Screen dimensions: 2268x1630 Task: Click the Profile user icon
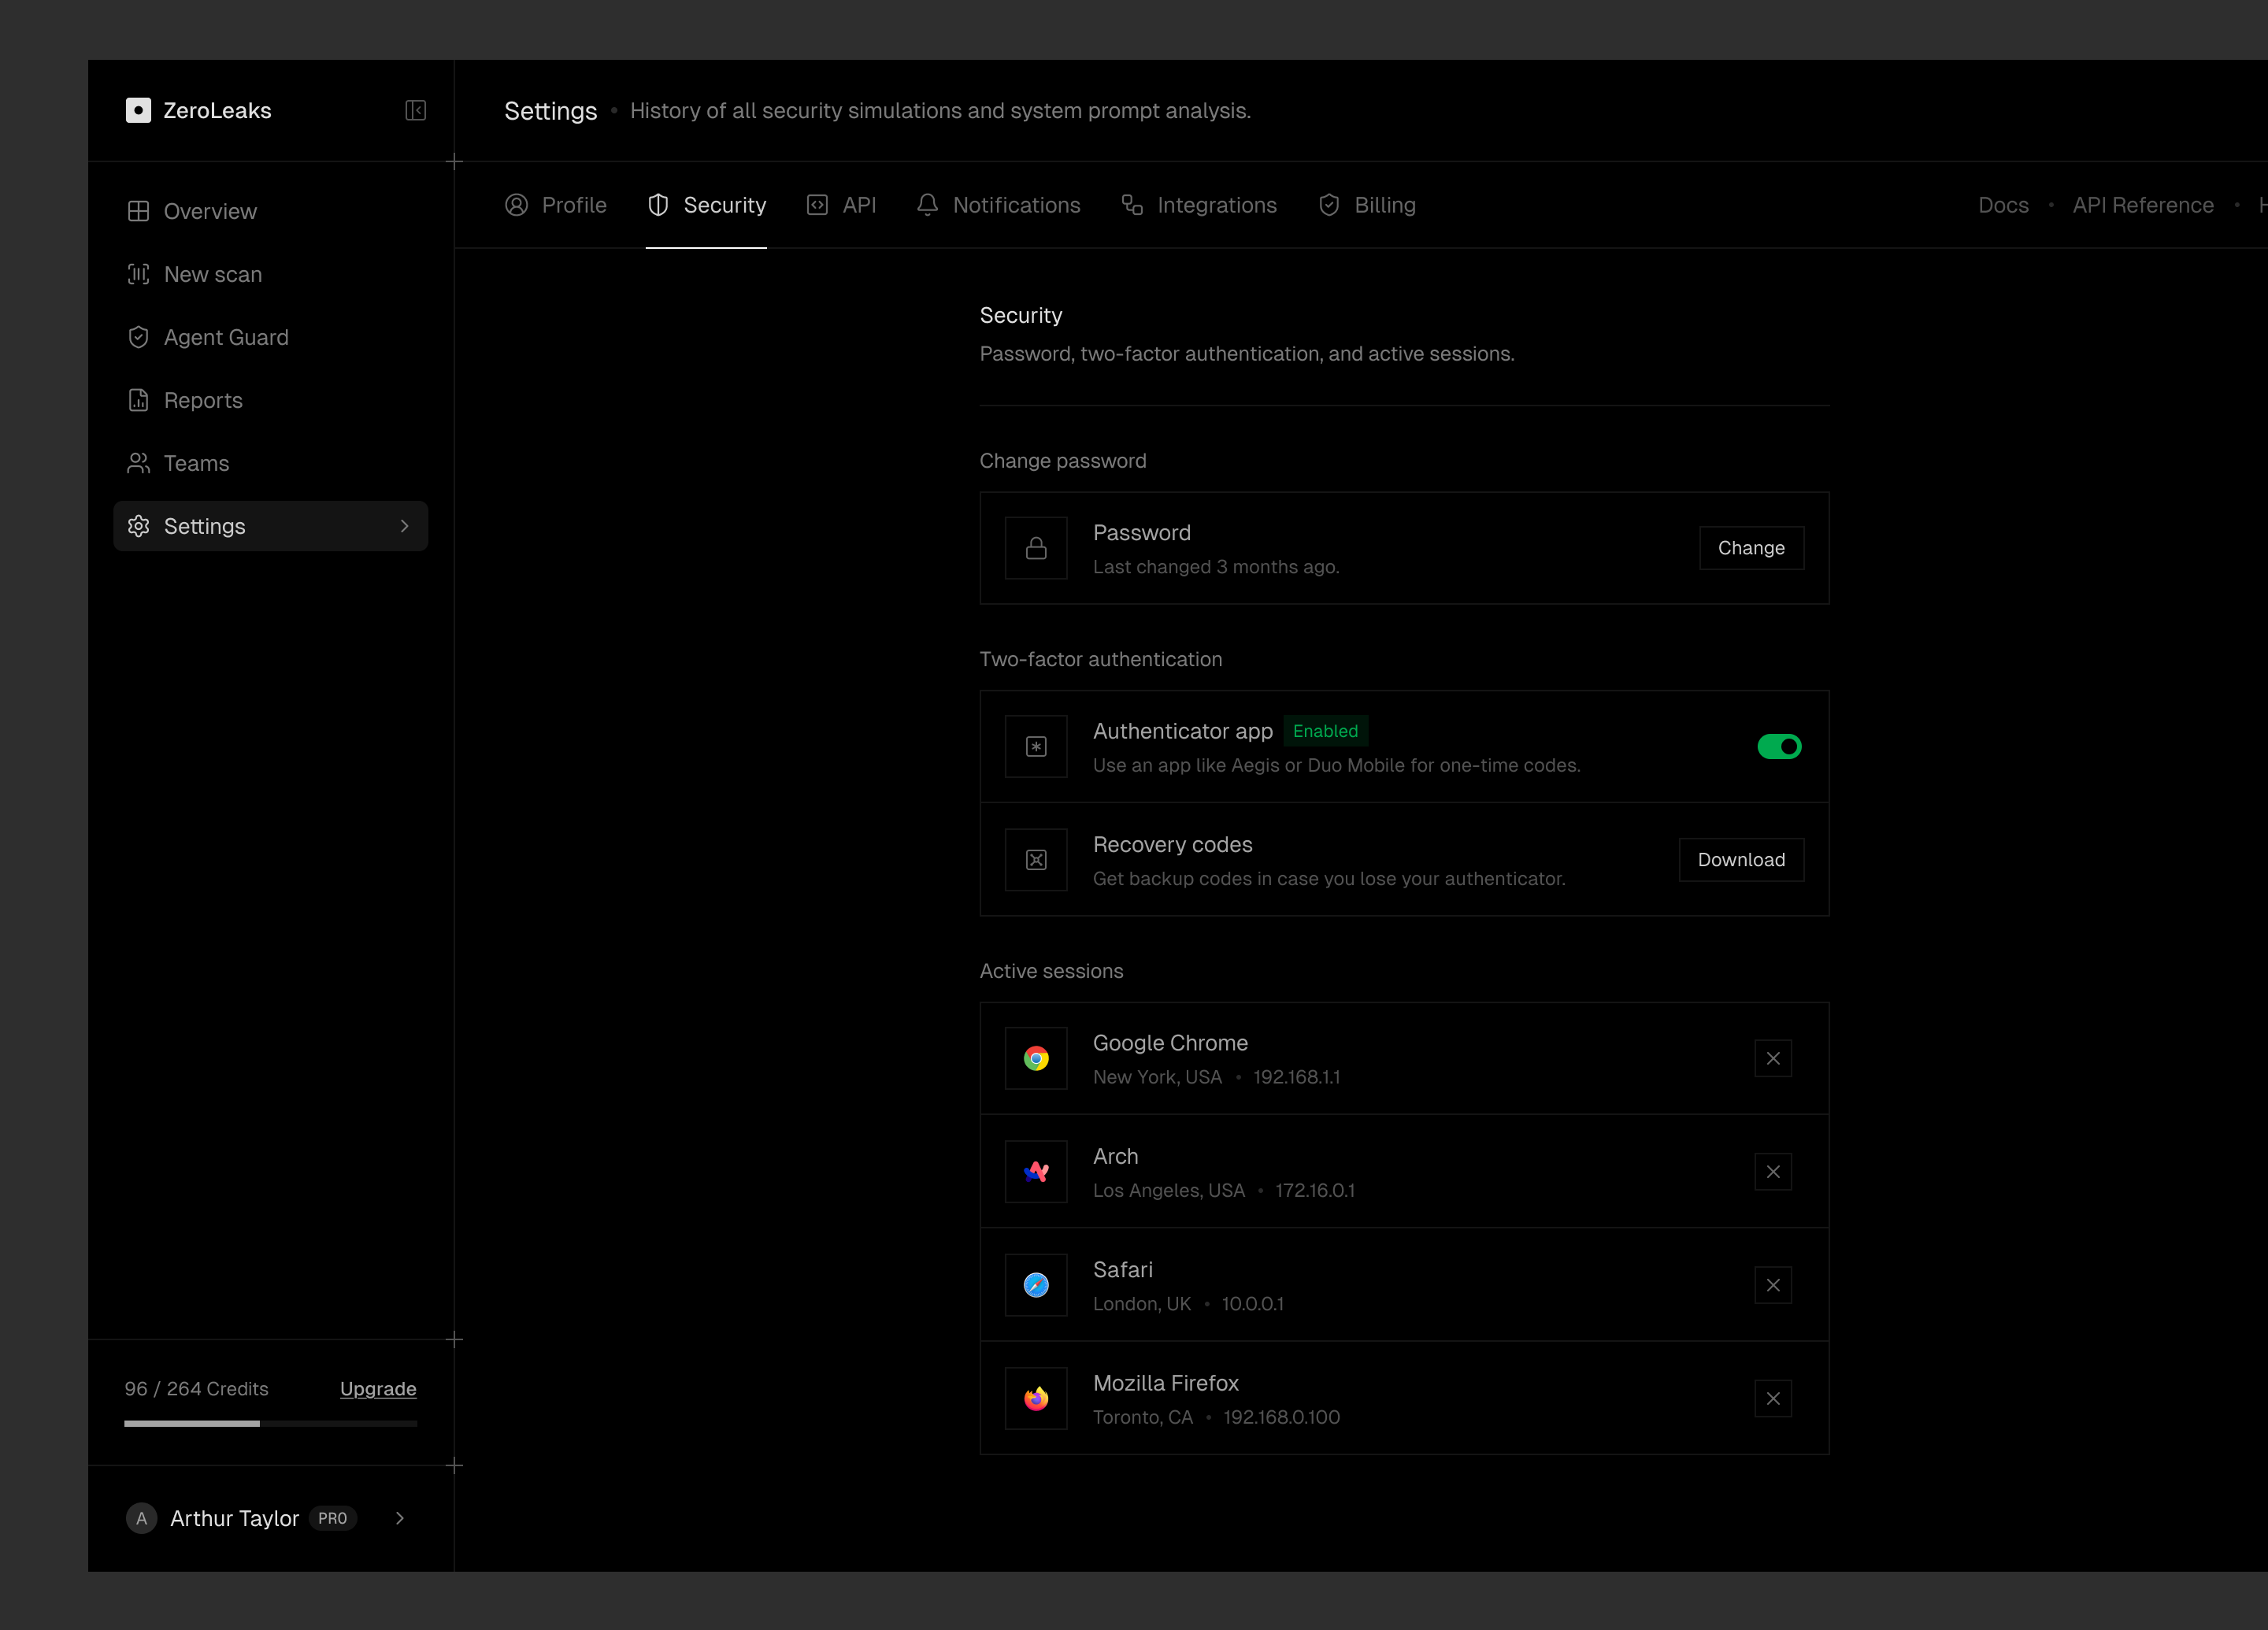point(517,205)
